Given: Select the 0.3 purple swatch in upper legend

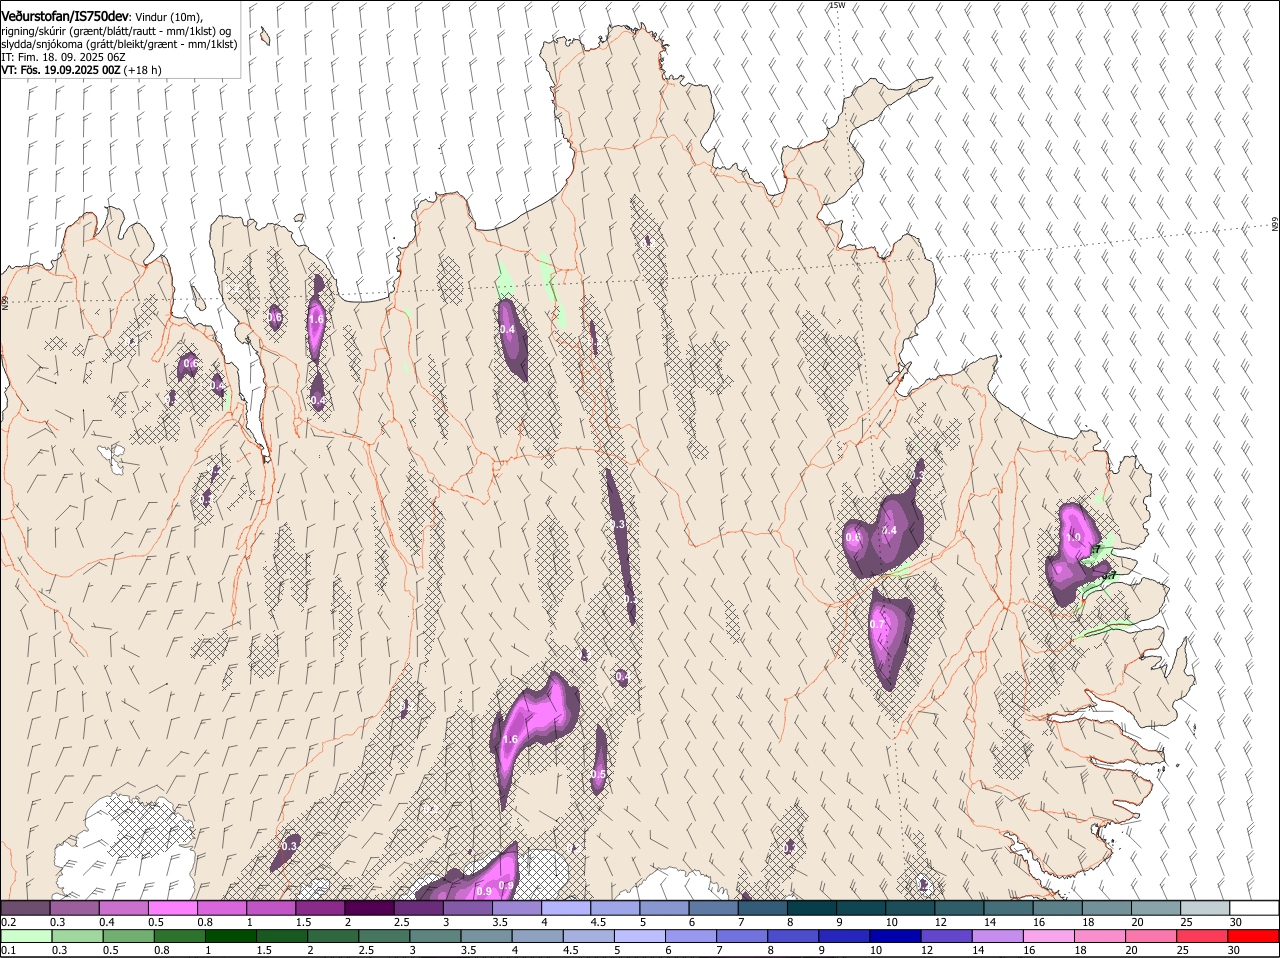Looking at the screenshot, I should point(74,907).
